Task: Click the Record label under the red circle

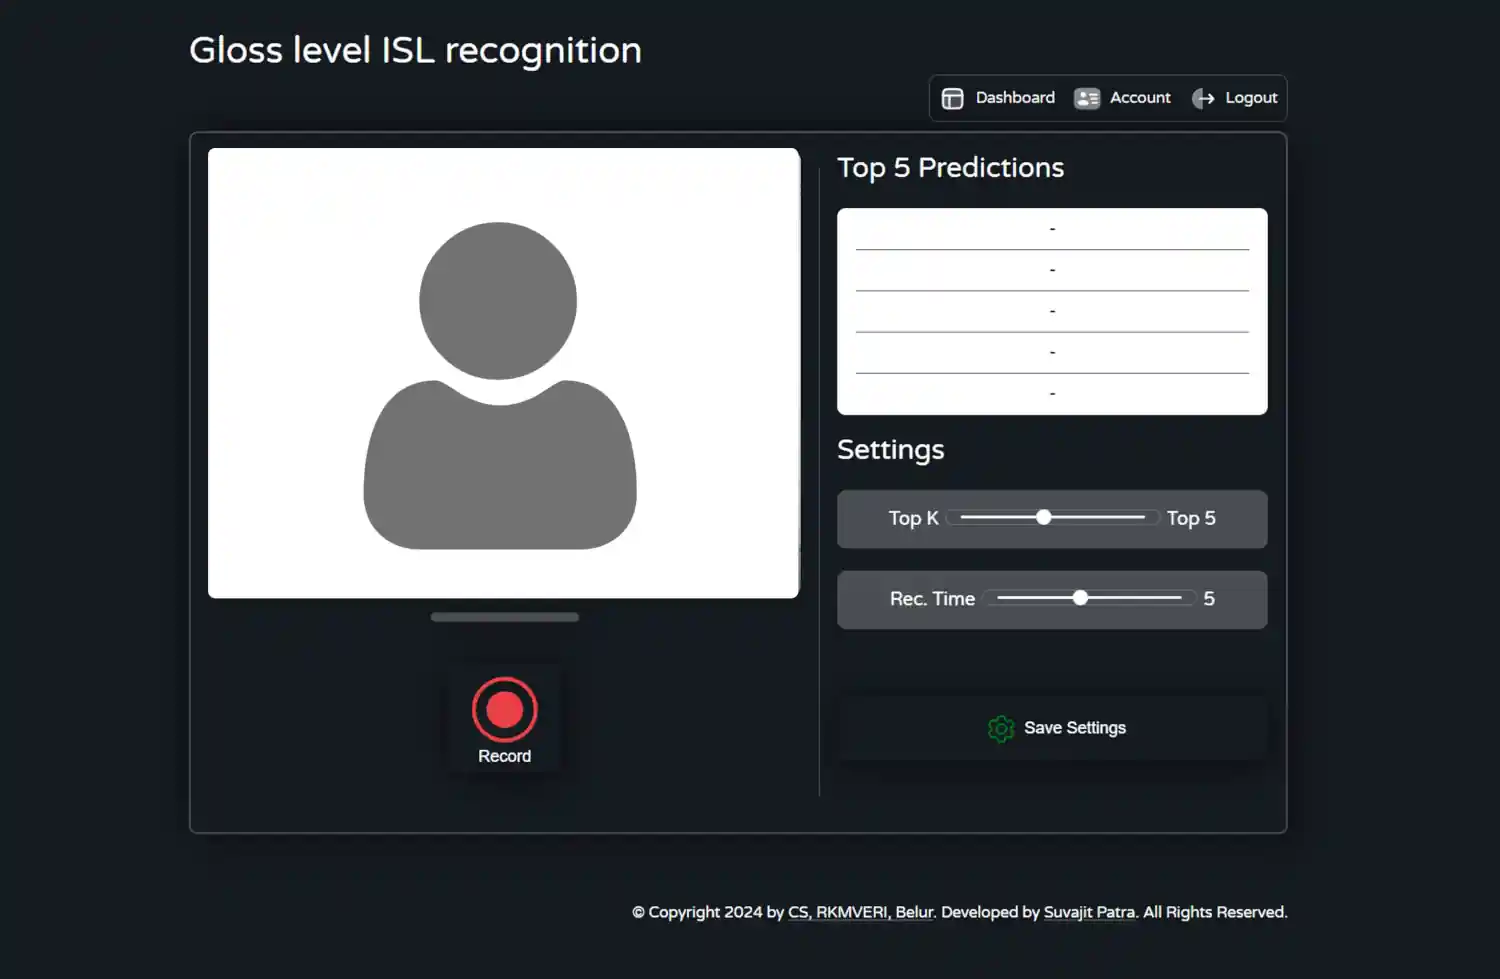Action: click(504, 756)
